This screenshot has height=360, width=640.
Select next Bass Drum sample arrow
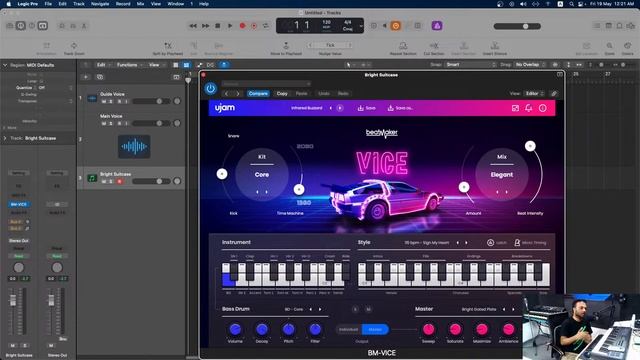tap(320, 309)
